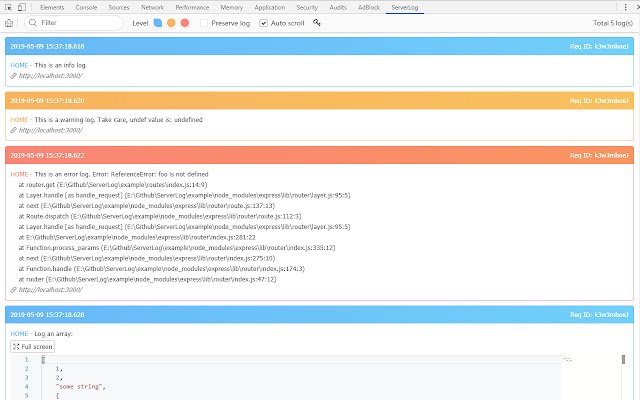Click the 'at Function.process_params' stack line
This screenshot has width=640, height=400.
tap(177, 248)
